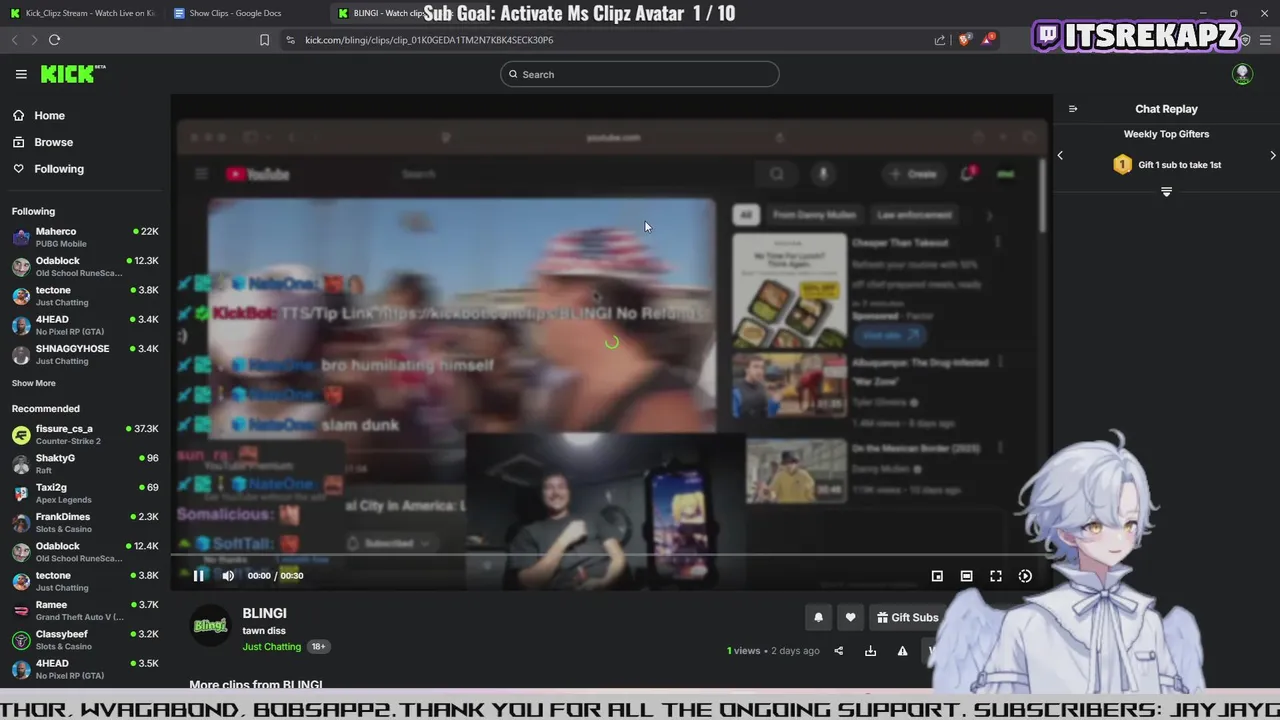Image resolution: width=1280 pixels, height=720 pixels.
Task: Open Ramee recommended channel
Action: click(85, 610)
